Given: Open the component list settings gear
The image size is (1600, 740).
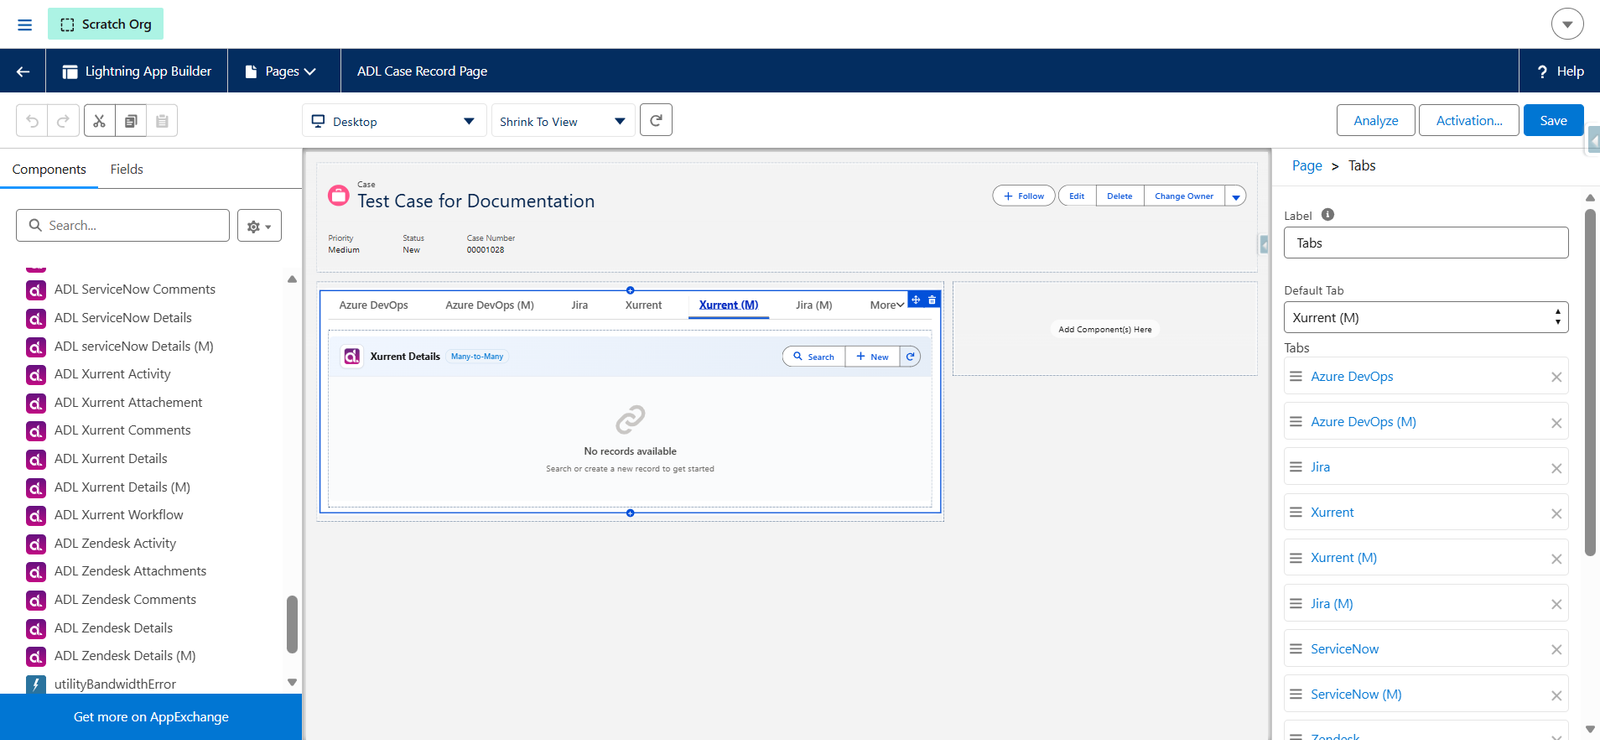Looking at the screenshot, I should [259, 226].
